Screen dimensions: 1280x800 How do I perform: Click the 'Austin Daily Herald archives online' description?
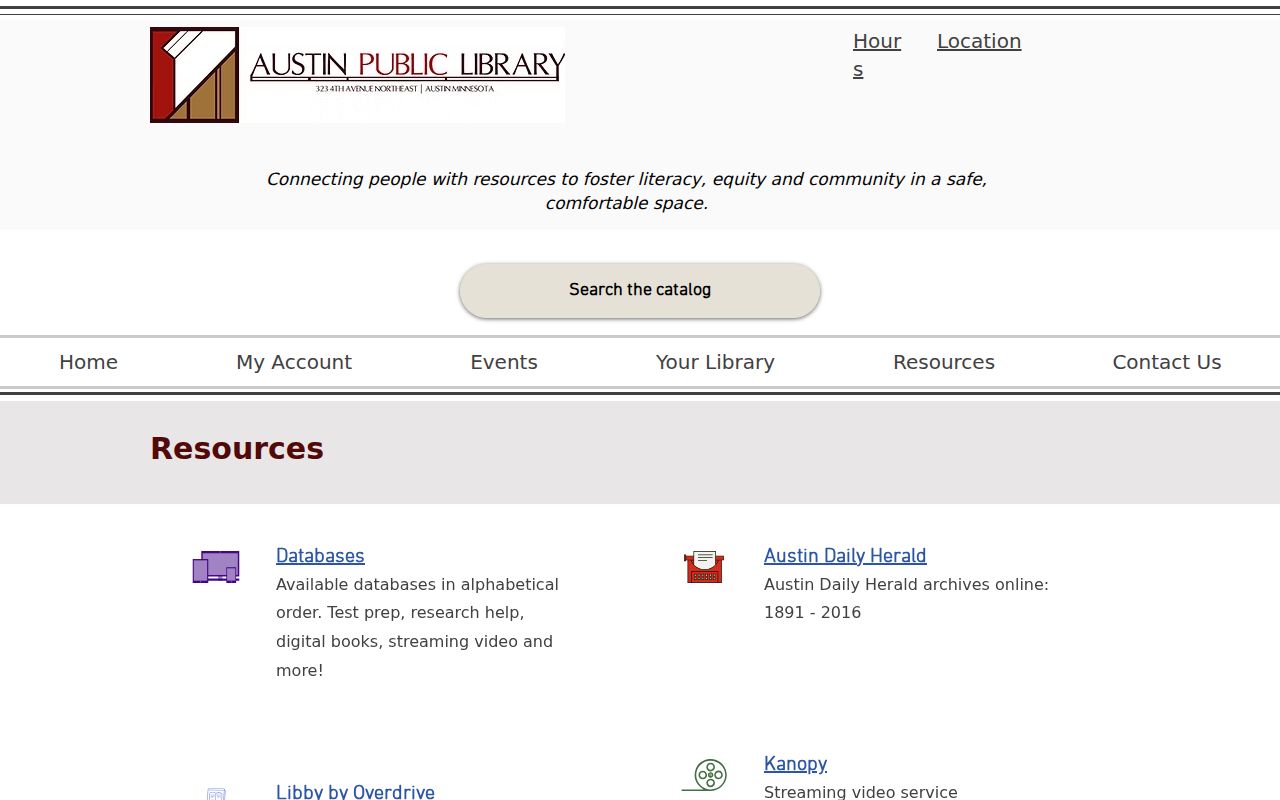(x=906, y=598)
